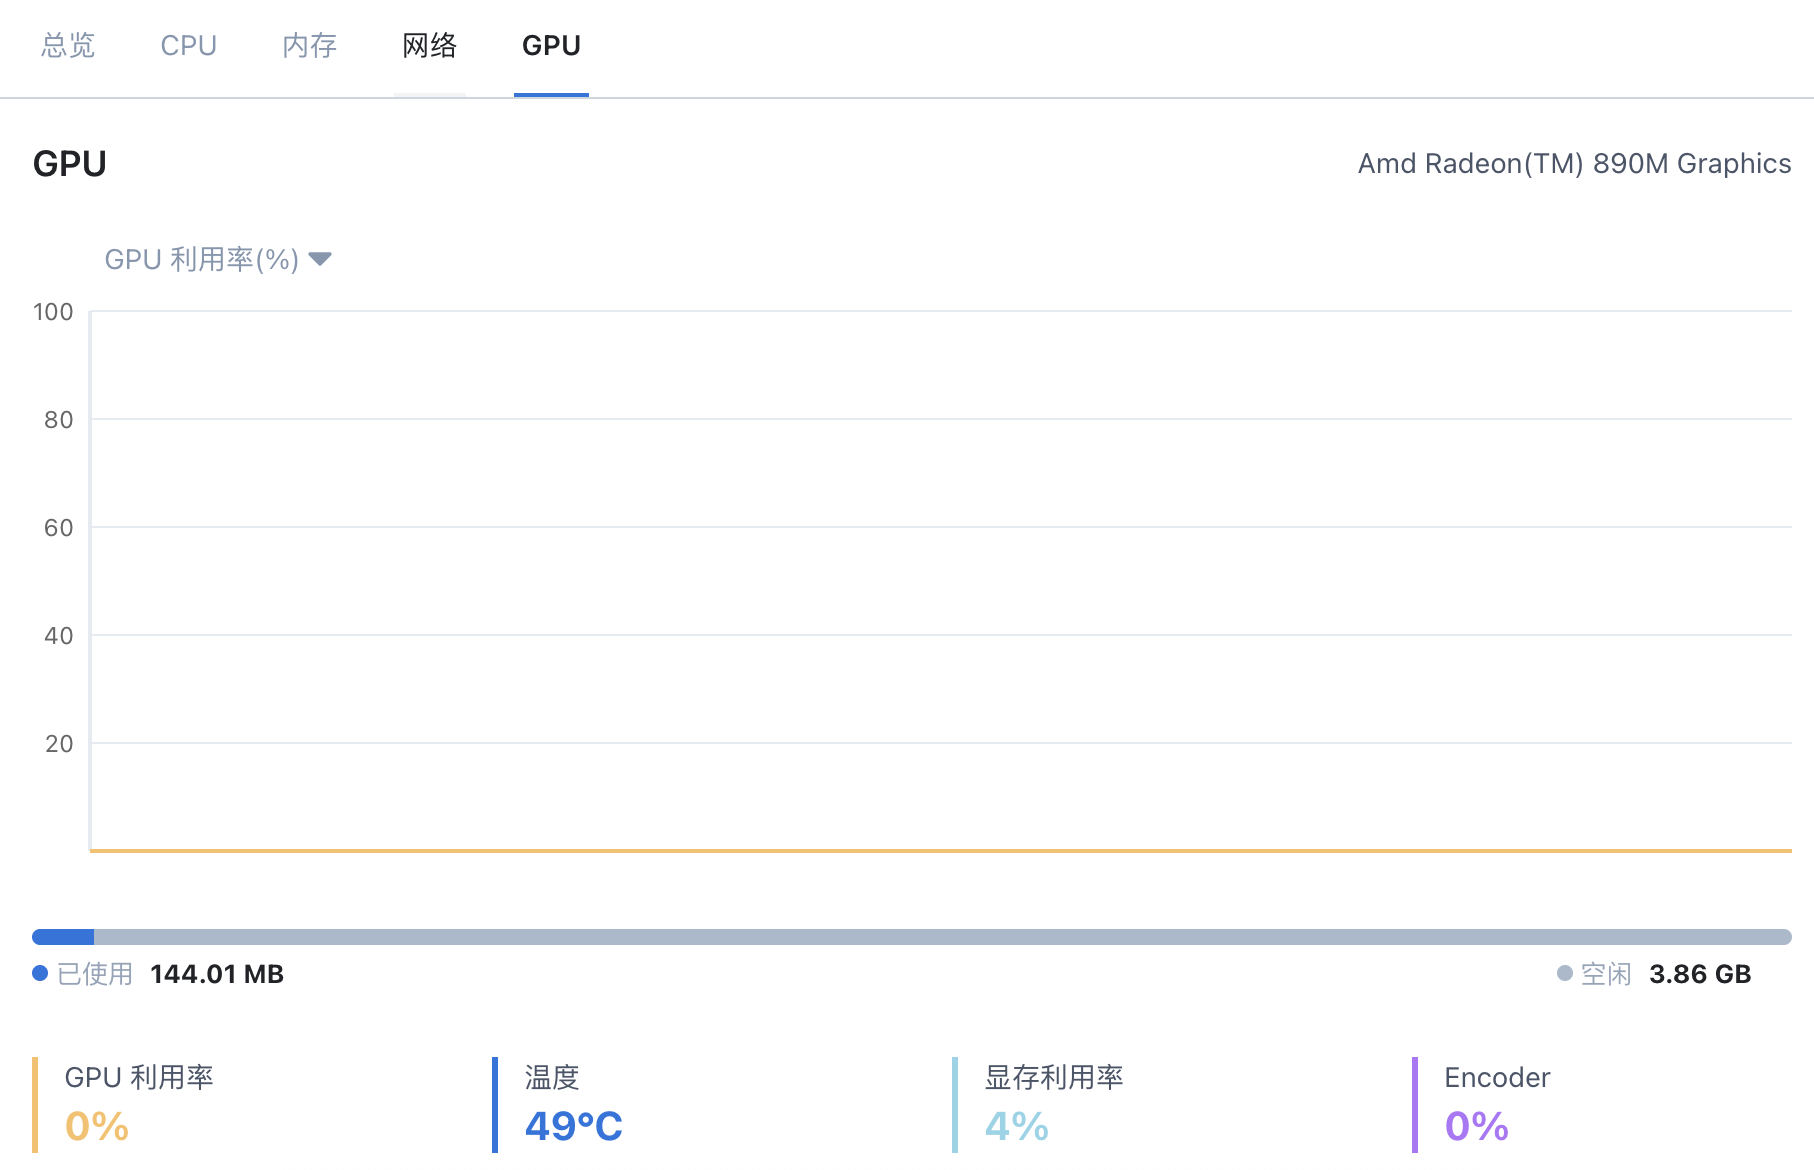This screenshot has height=1170, width=1814.
Task: Open the CPU tab
Action: click(x=188, y=46)
